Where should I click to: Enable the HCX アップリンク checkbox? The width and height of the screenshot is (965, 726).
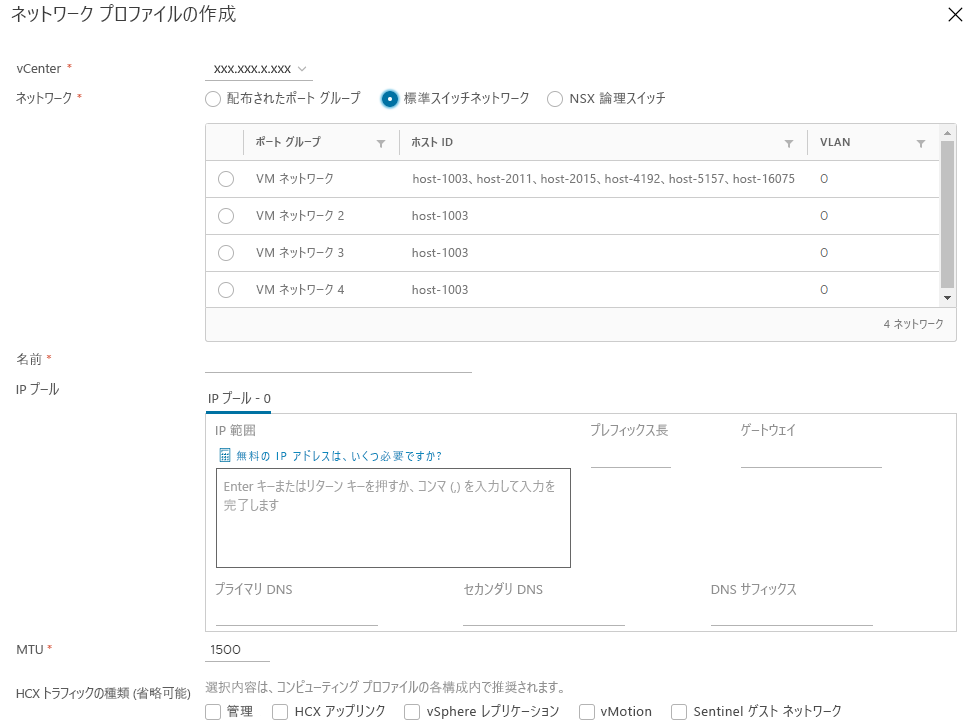280,712
